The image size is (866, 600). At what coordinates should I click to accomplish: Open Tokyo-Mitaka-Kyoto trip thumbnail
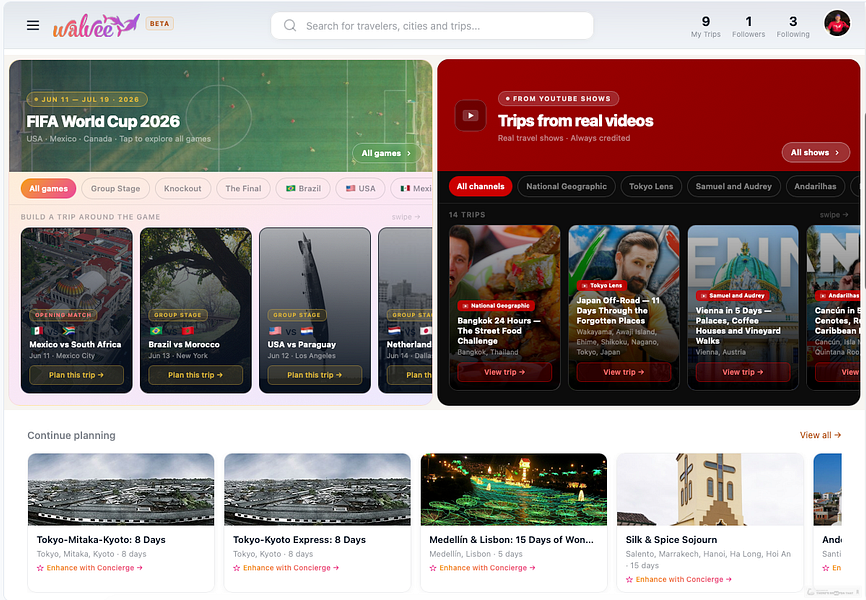tap(121, 490)
